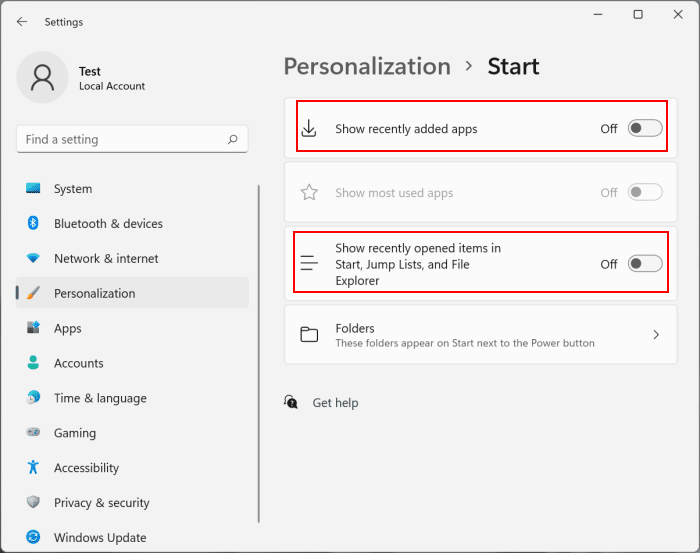The width and height of the screenshot is (700, 553).
Task: Click the Apps icon in sidebar
Action: tap(33, 328)
